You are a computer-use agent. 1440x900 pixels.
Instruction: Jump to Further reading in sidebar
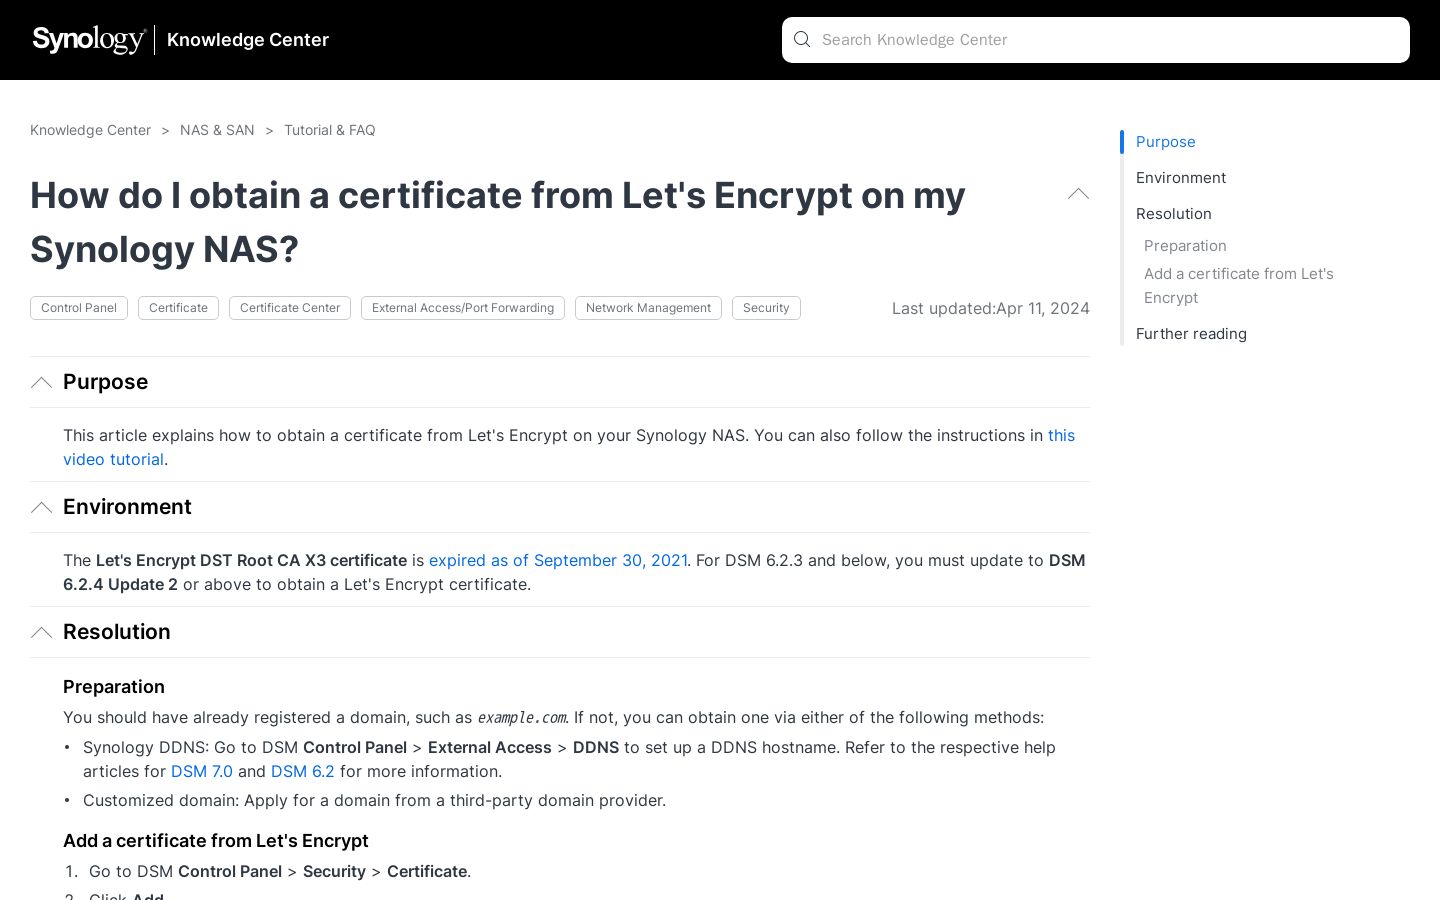(x=1191, y=334)
